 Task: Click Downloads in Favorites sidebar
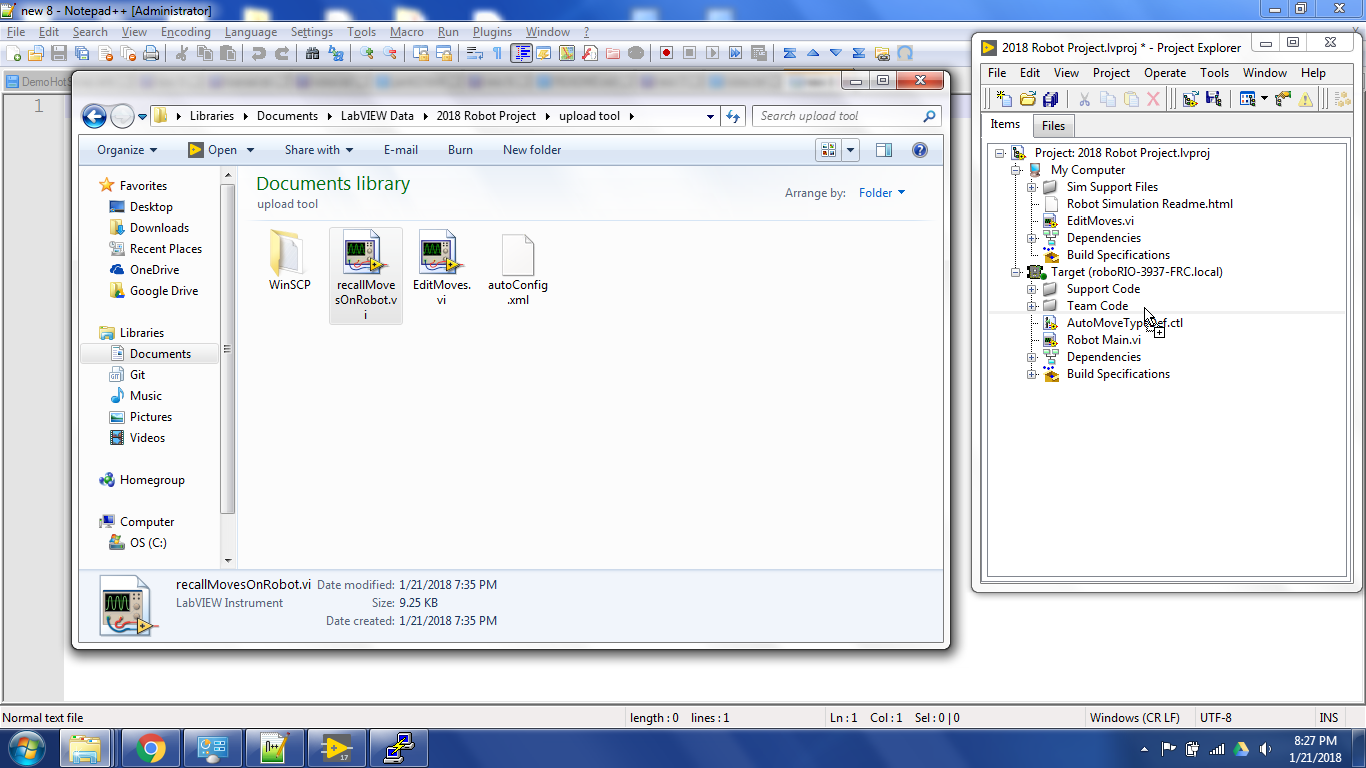pos(159,228)
